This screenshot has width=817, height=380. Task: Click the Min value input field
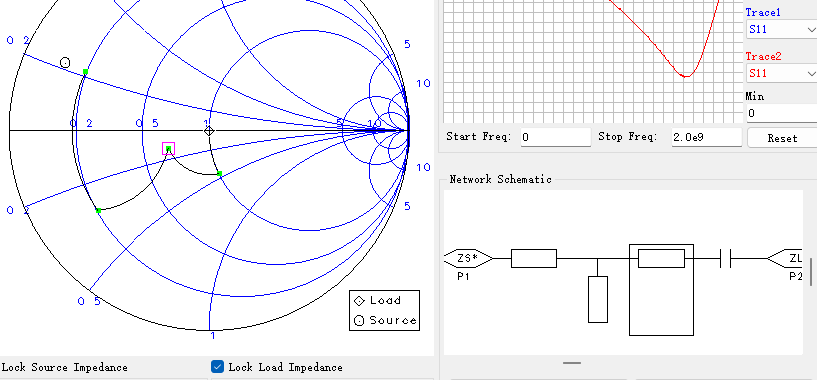point(782,113)
